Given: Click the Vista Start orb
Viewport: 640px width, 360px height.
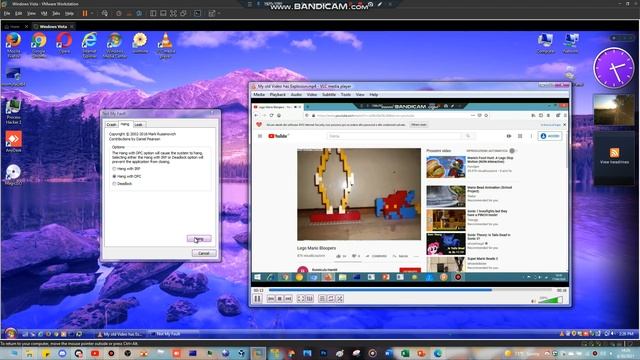Looking at the screenshot, I should [11, 333].
